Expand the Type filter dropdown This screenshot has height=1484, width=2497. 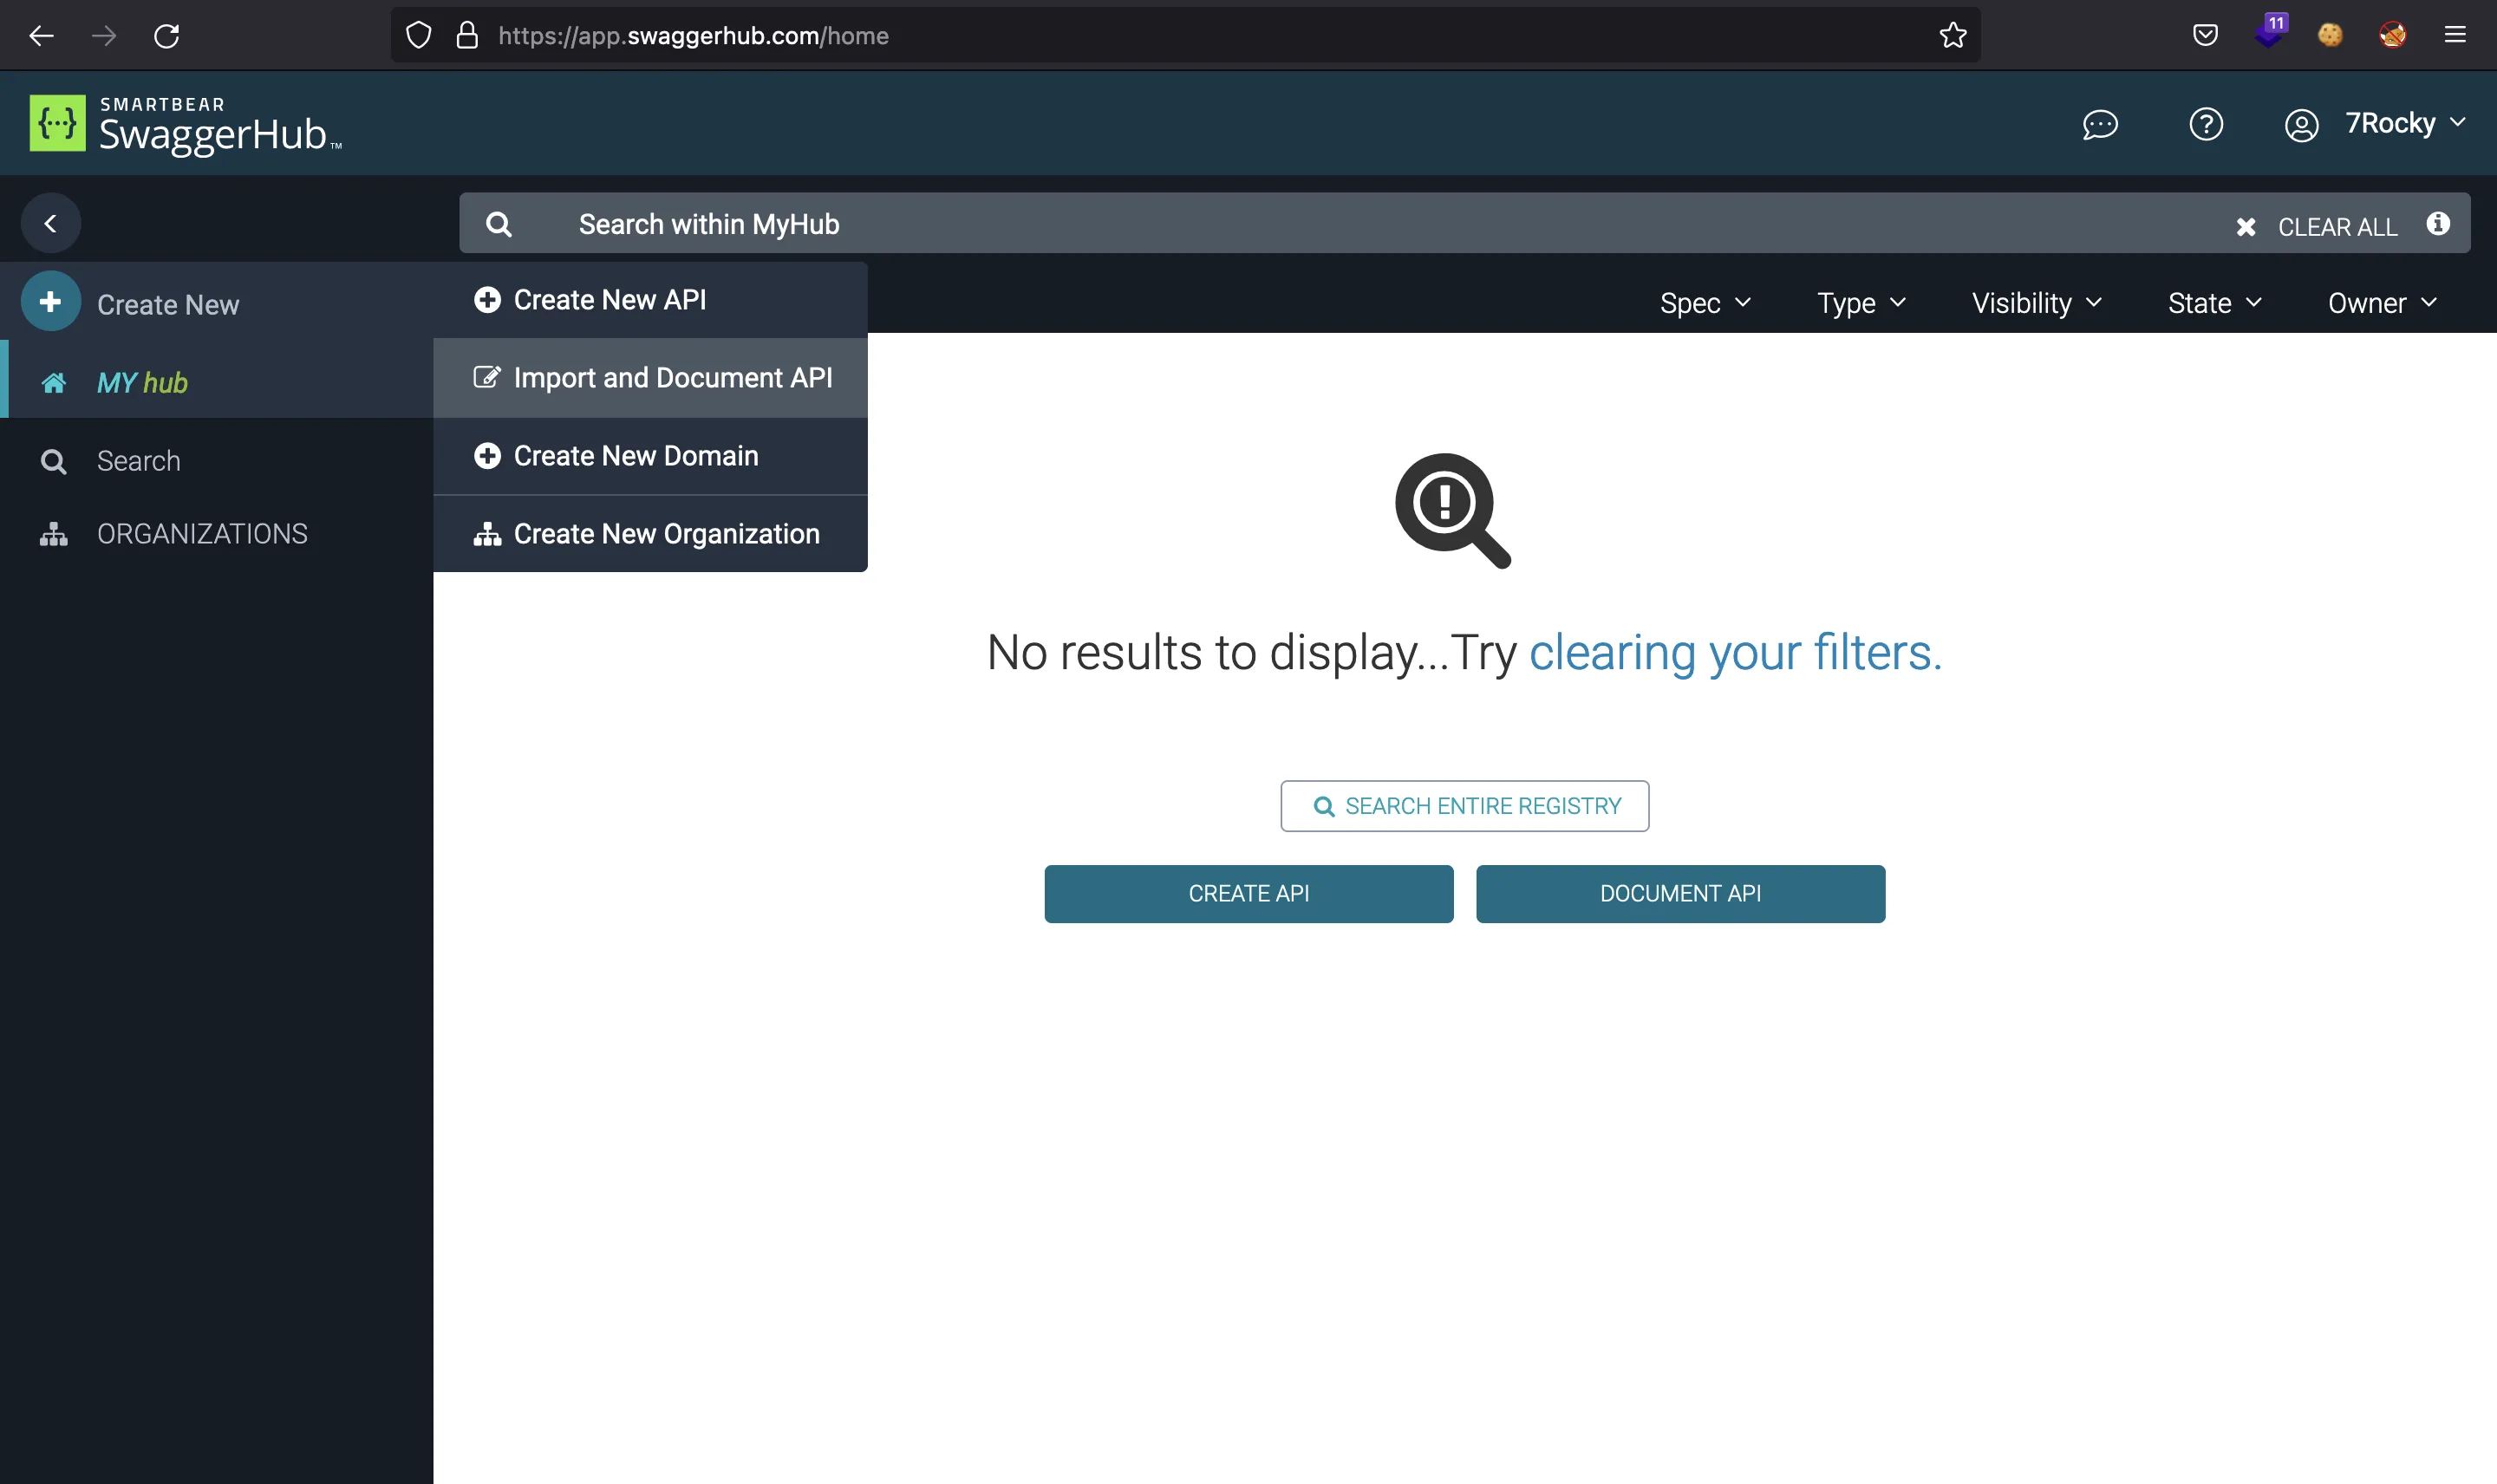point(1862,303)
